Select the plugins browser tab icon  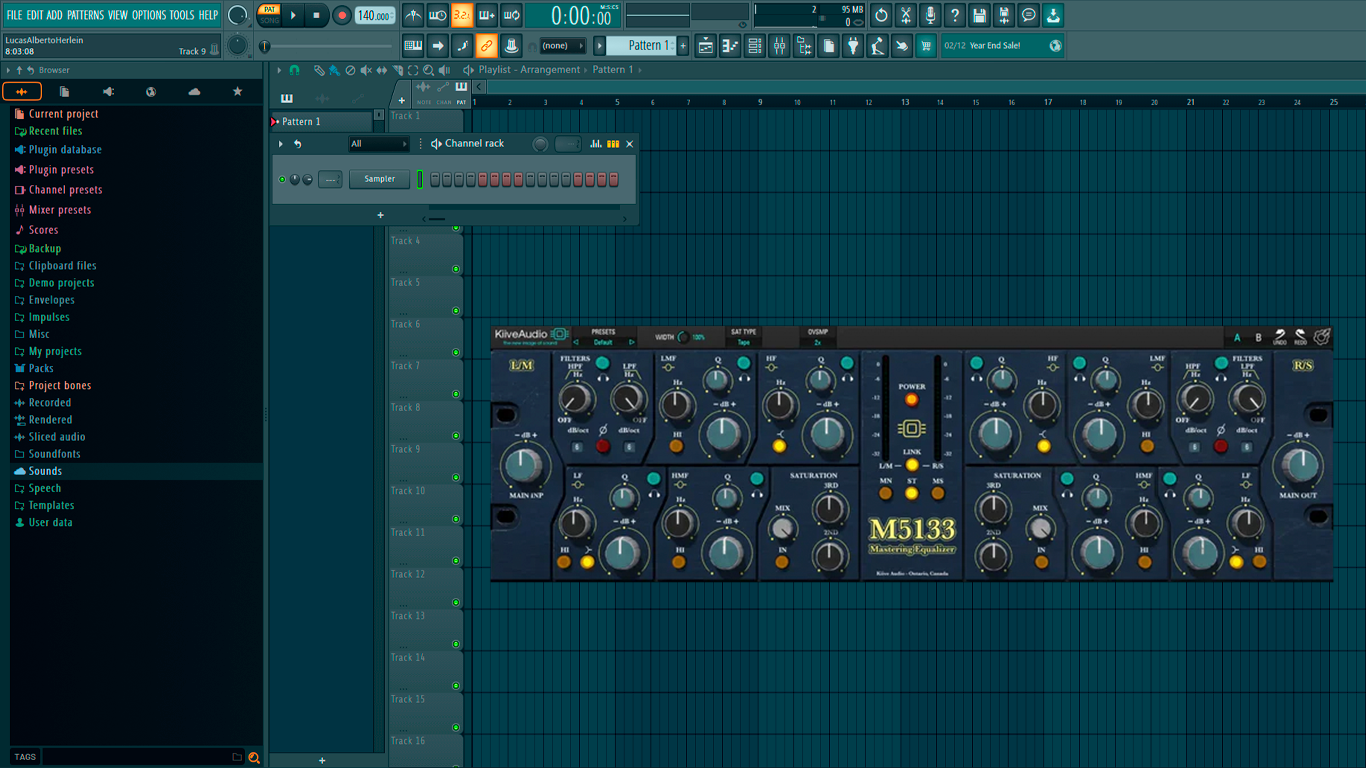[x=108, y=91]
